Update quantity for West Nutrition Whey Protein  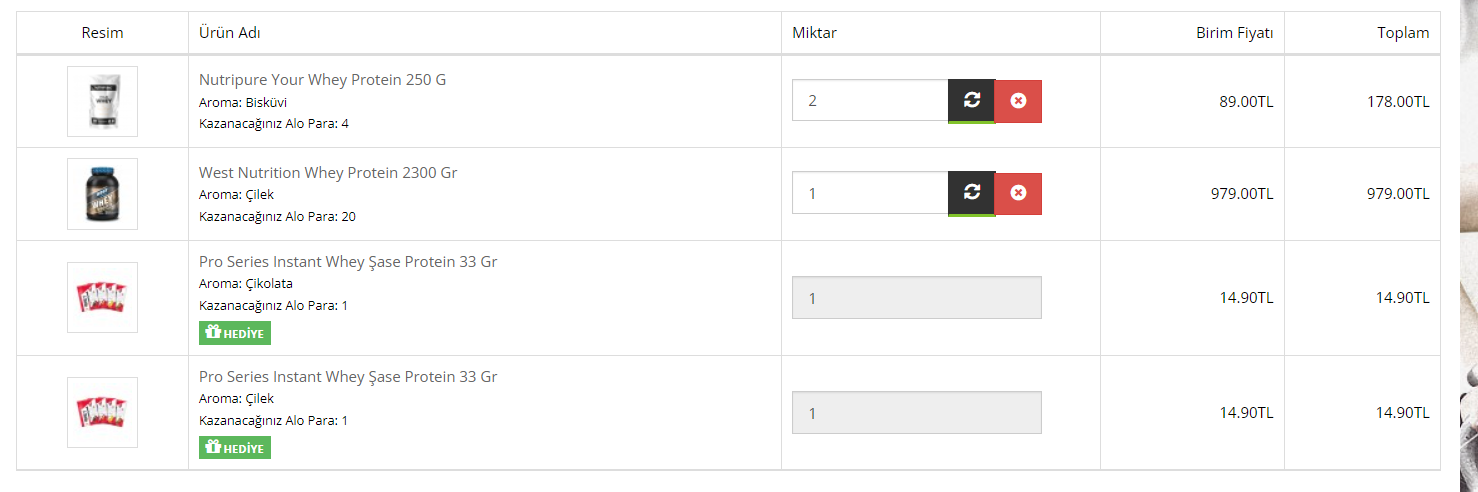971,193
